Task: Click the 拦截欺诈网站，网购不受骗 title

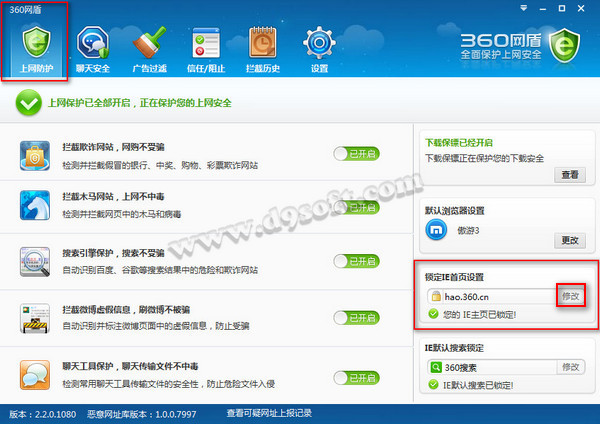Action: 113,147
